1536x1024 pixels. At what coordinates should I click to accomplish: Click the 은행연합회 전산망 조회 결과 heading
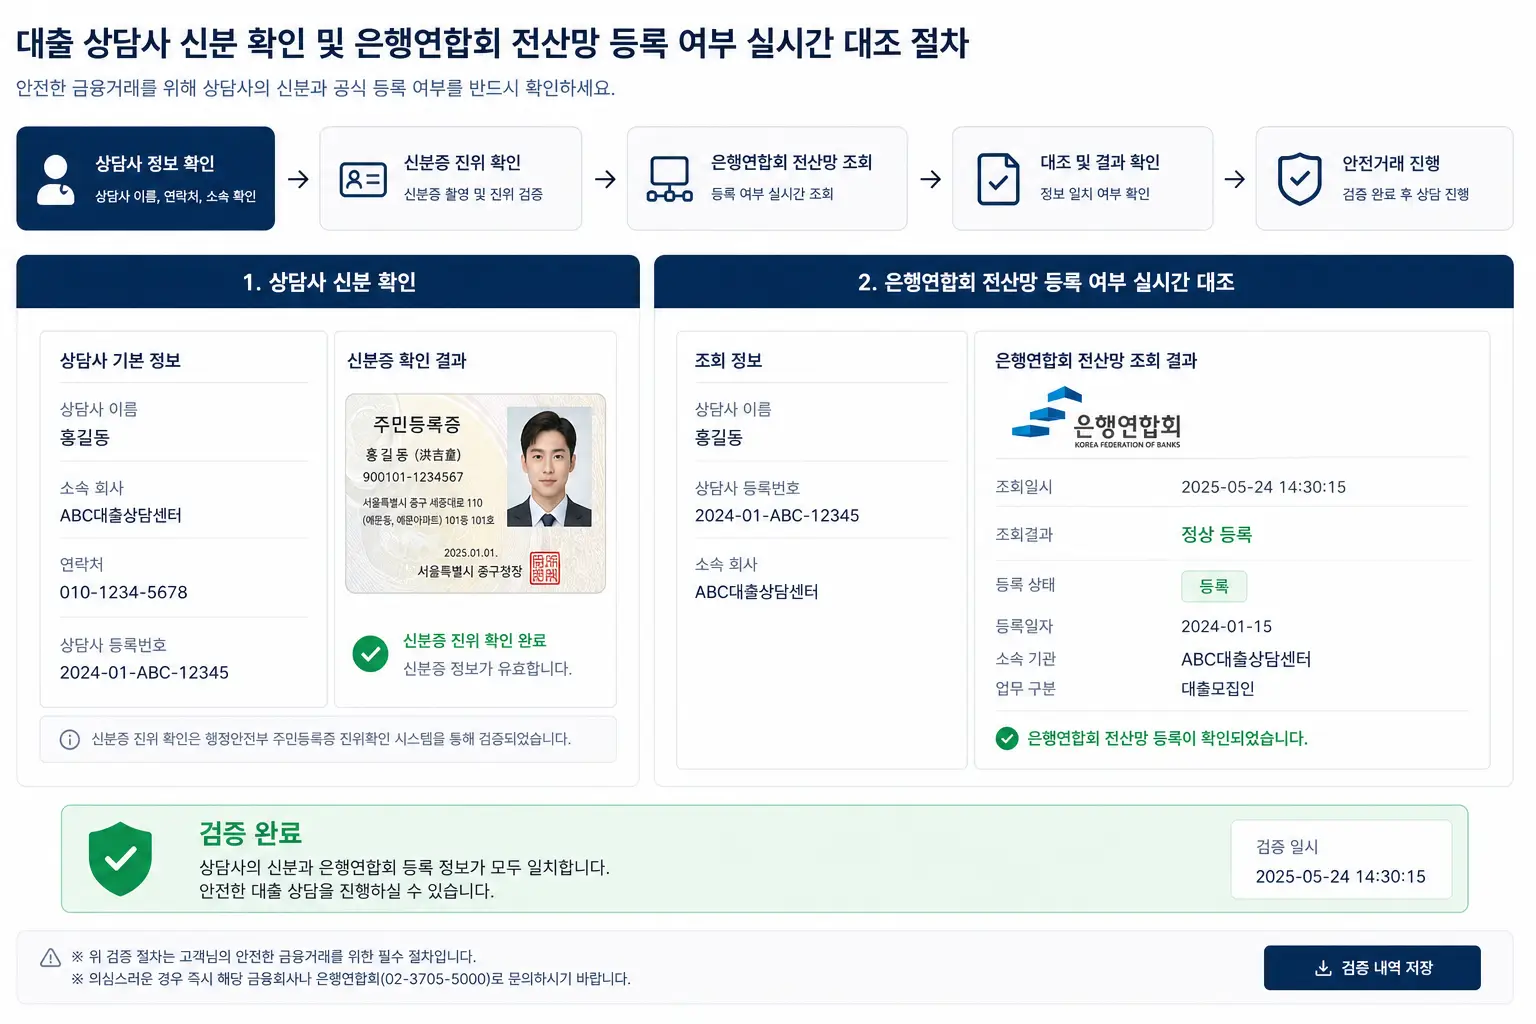coord(1096,360)
